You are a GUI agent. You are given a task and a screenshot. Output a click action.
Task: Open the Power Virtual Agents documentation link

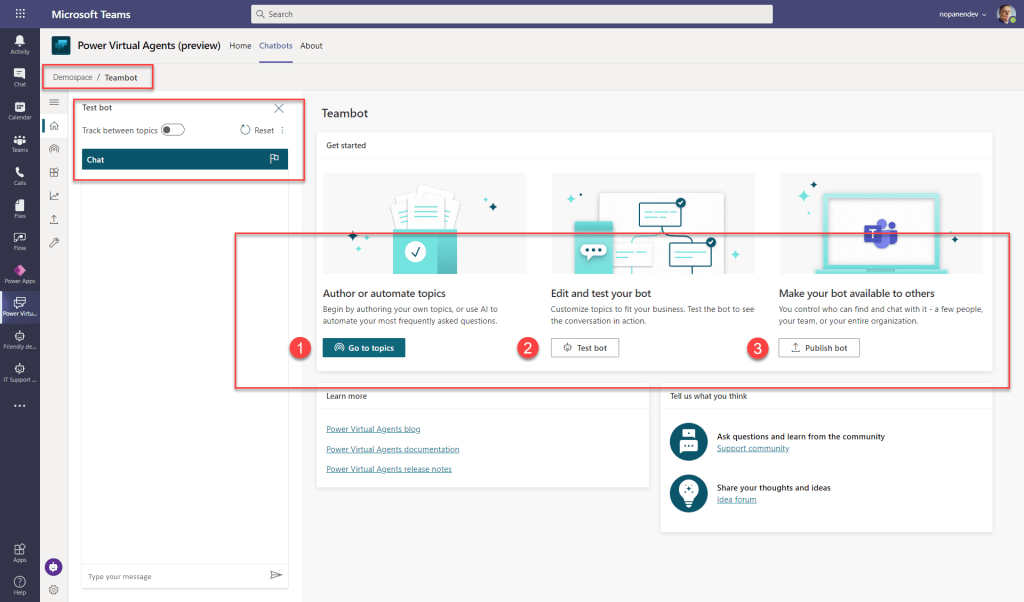[392, 449]
